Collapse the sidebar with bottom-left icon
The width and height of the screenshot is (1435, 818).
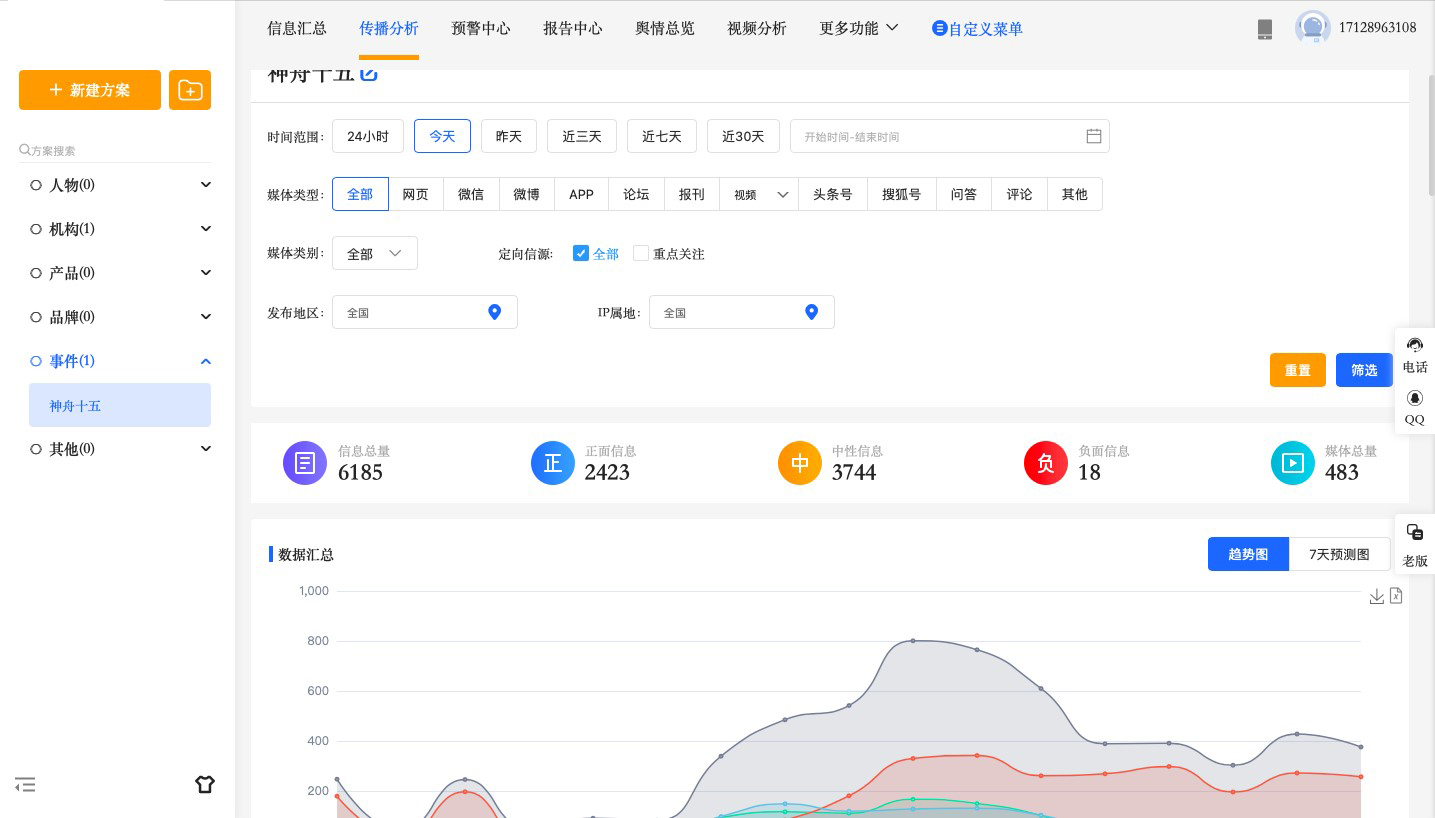26,785
